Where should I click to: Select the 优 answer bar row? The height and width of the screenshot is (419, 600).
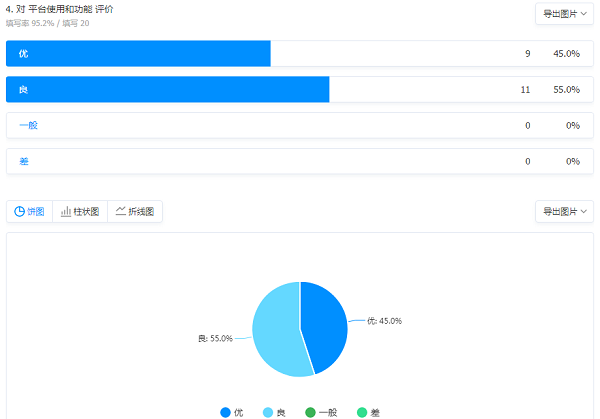coord(300,54)
